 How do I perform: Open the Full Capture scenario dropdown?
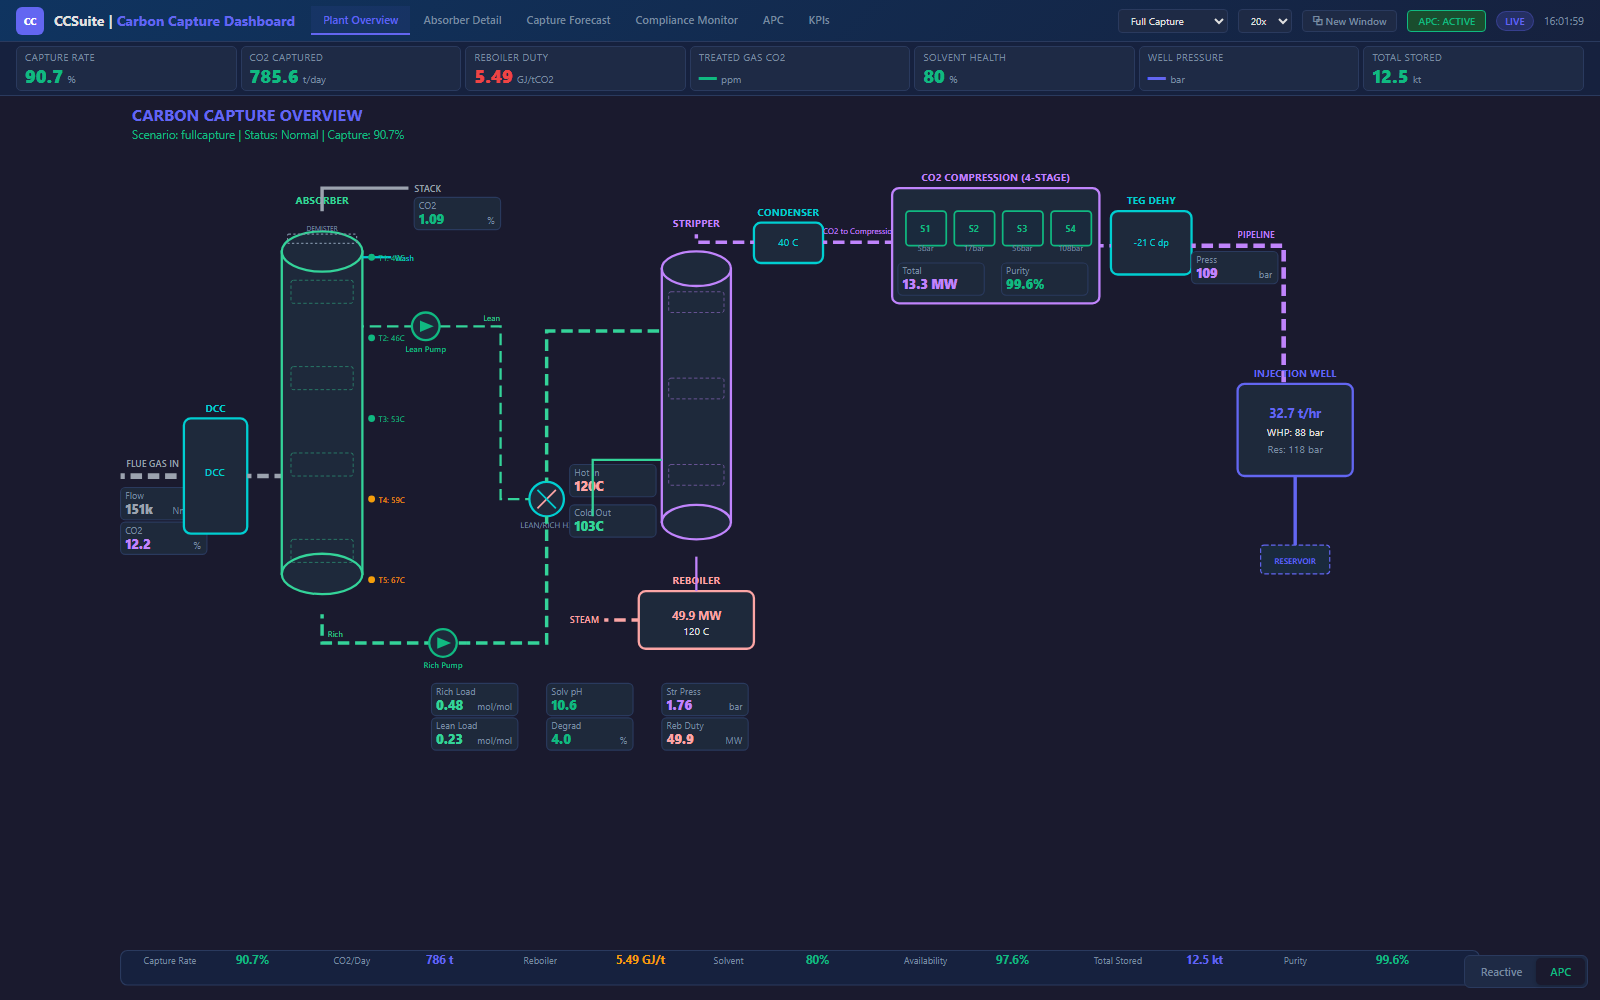pos(1171,20)
